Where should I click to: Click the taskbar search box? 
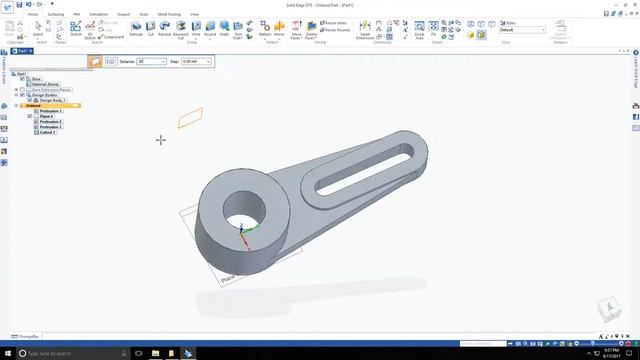(x=73, y=353)
